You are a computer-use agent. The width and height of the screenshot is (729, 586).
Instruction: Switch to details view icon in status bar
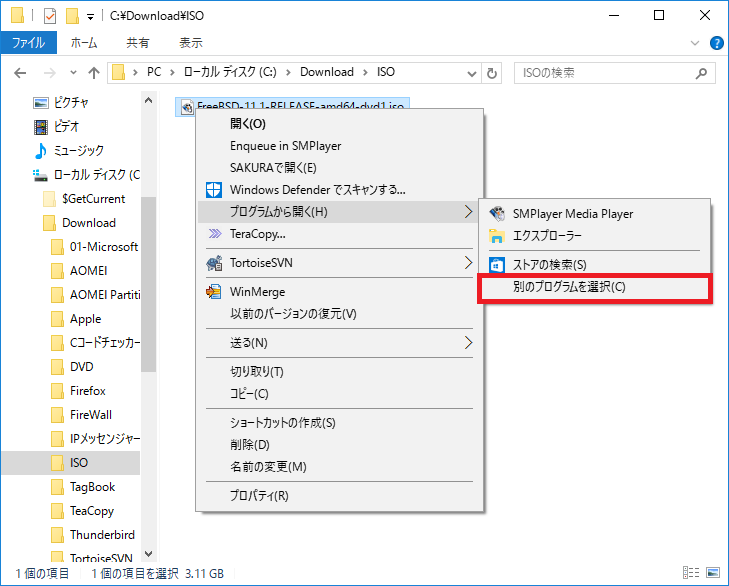click(691, 573)
